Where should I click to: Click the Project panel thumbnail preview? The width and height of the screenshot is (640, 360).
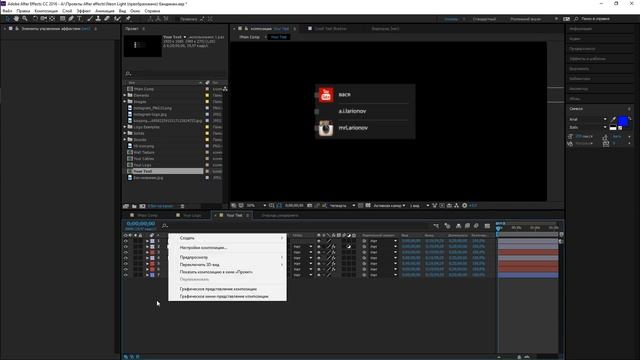pyautogui.click(x=143, y=46)
